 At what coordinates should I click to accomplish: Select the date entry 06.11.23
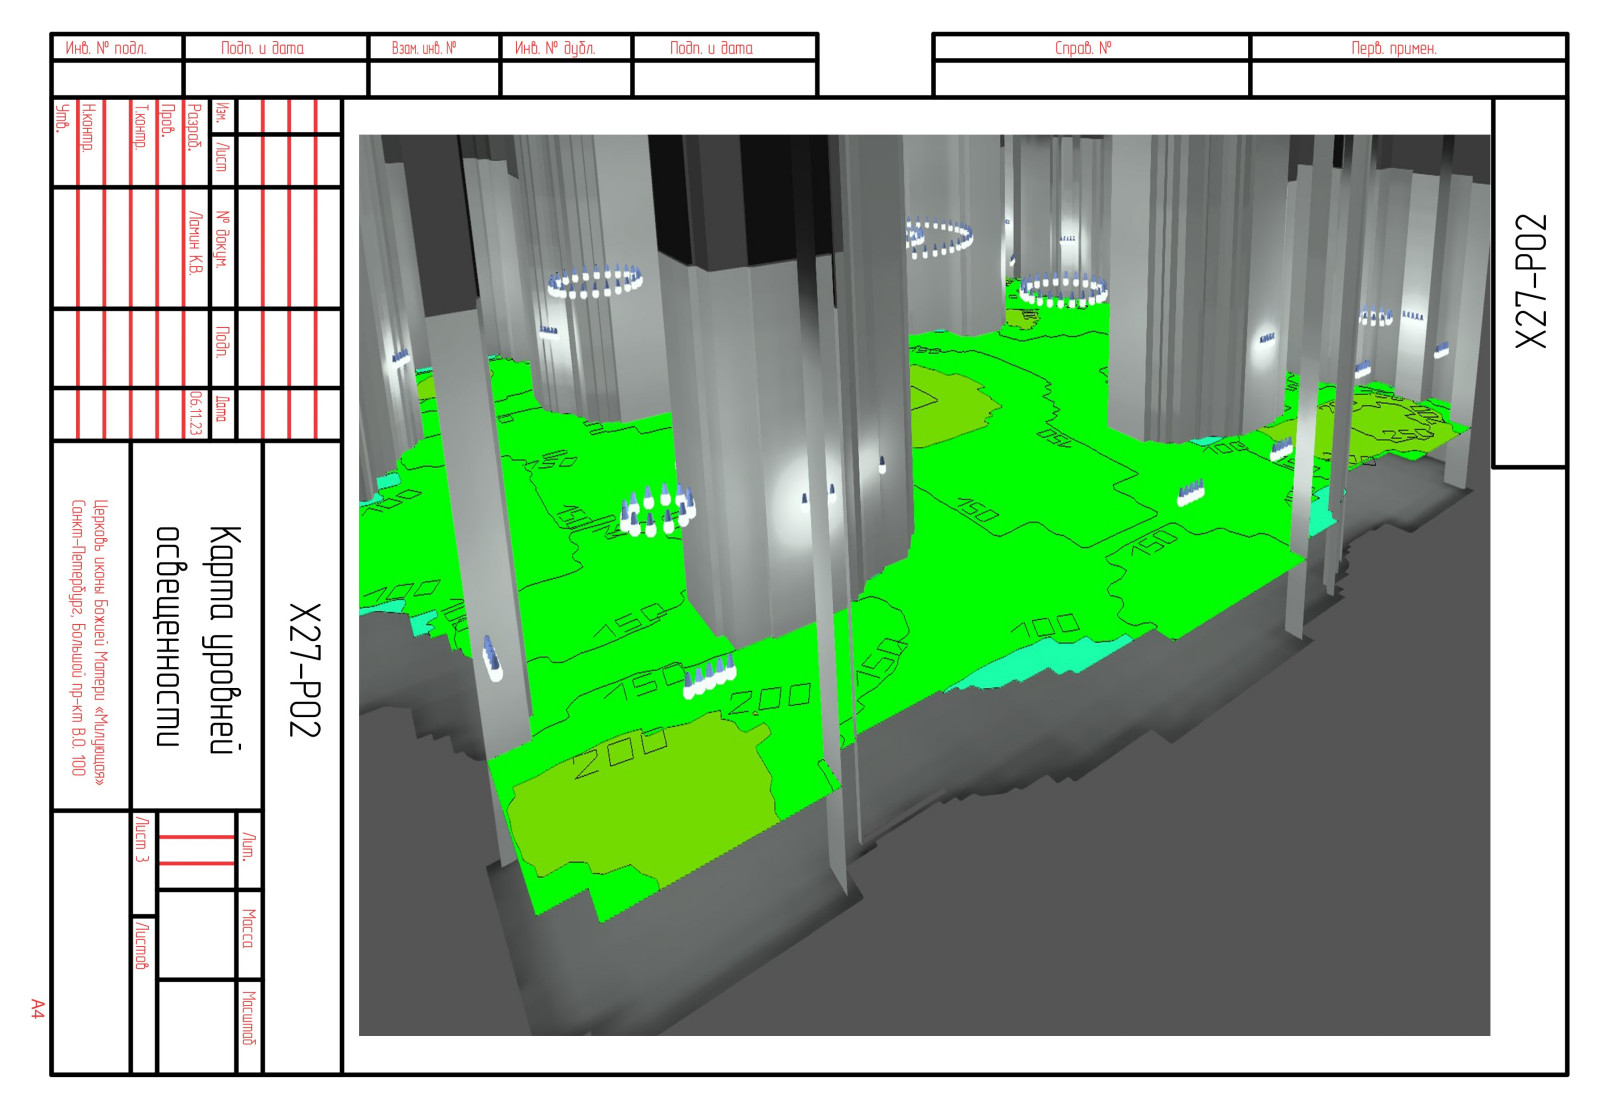(195, 413)
